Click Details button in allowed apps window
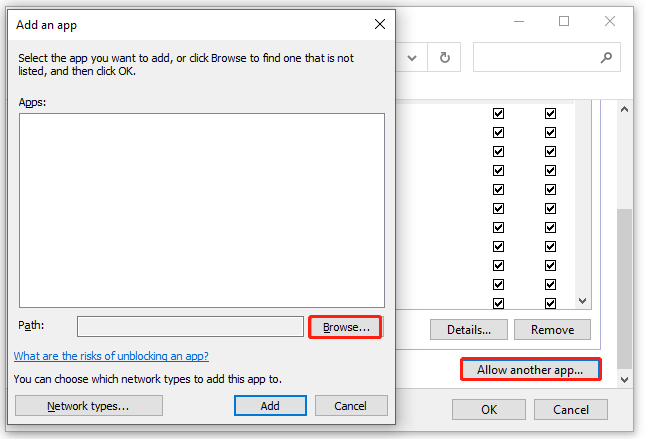The width and height of the screenshot is (645, 439). pyautogui.click(x=469, y=330)
